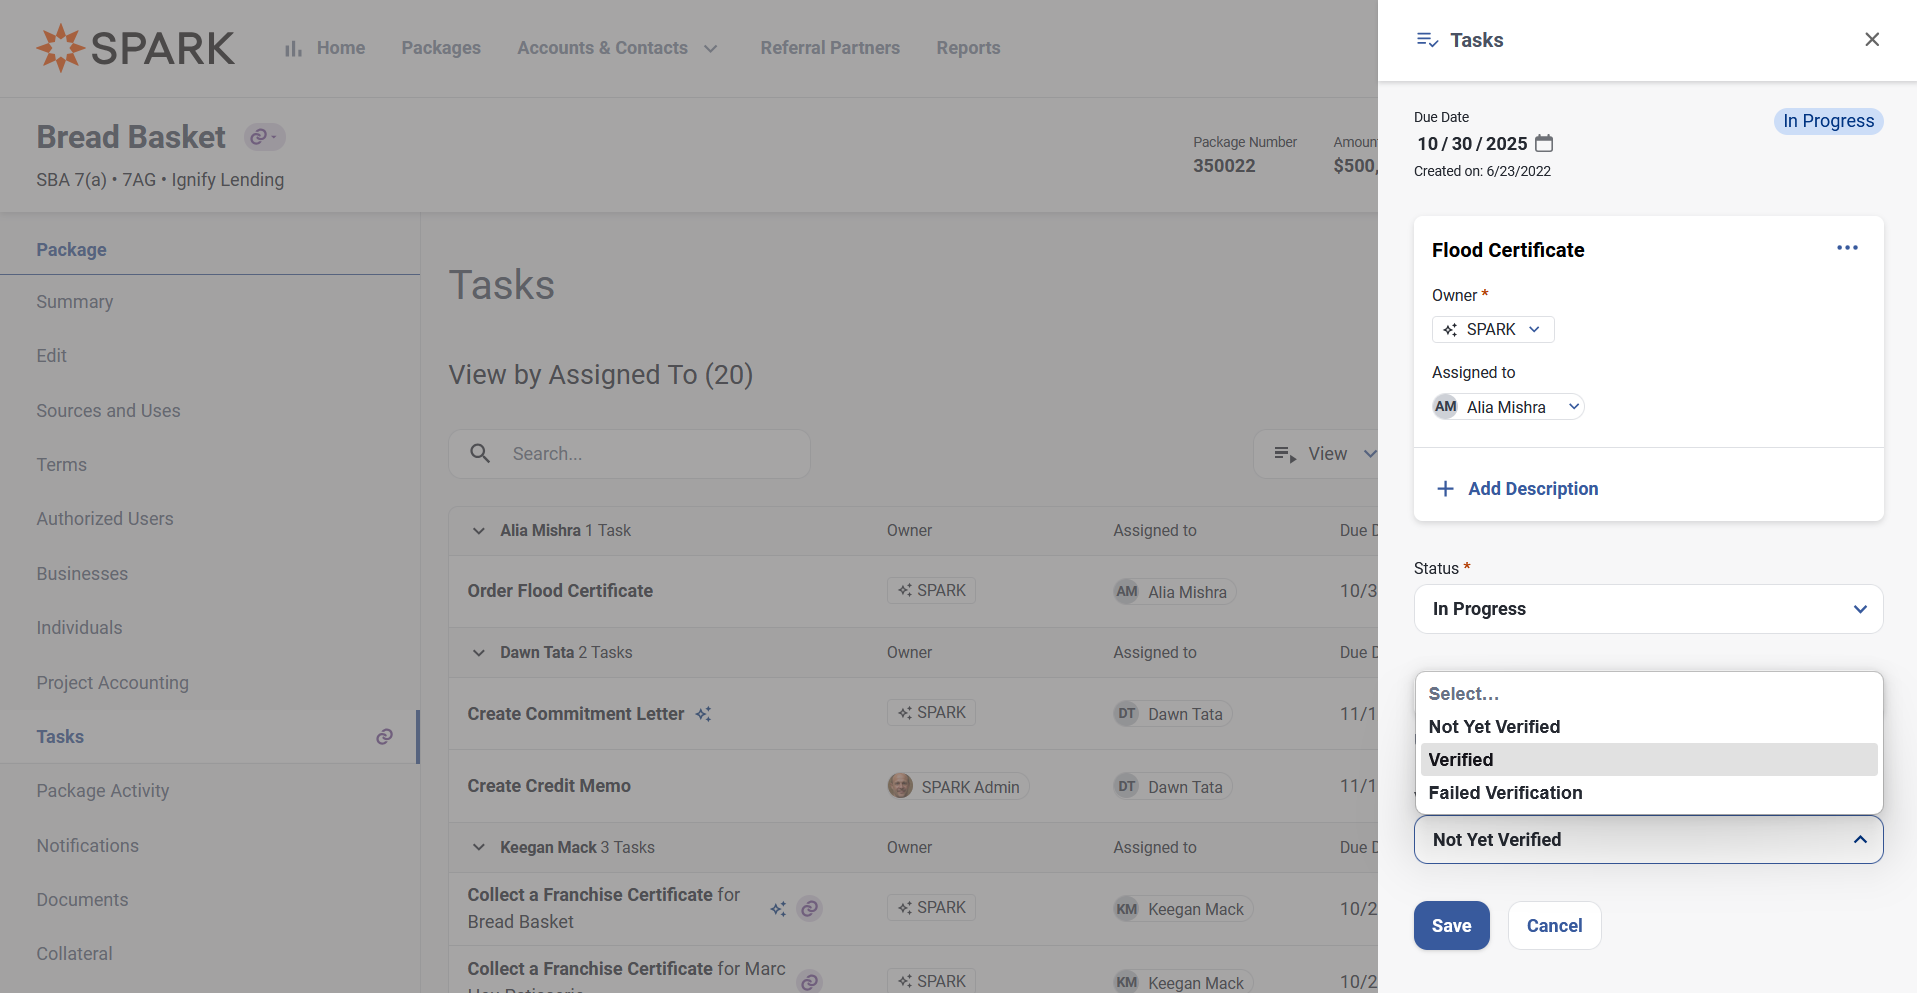Click the sparkle icon beside Create Commitment Letter
The width and height of the screenshot is (1917, 993).
[703, 714]
